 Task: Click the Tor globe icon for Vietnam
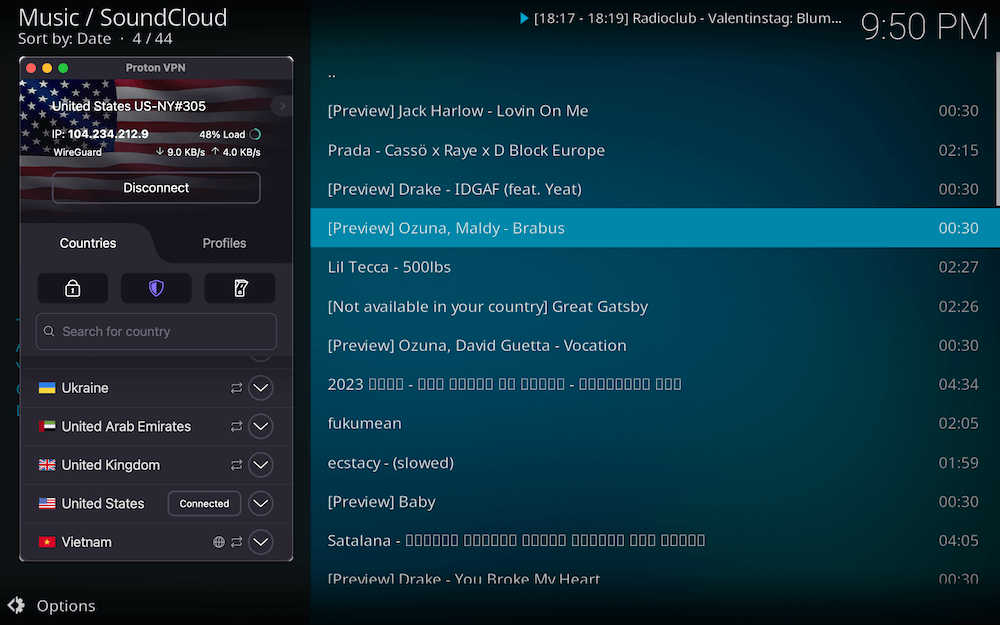[x=219, y=542]
